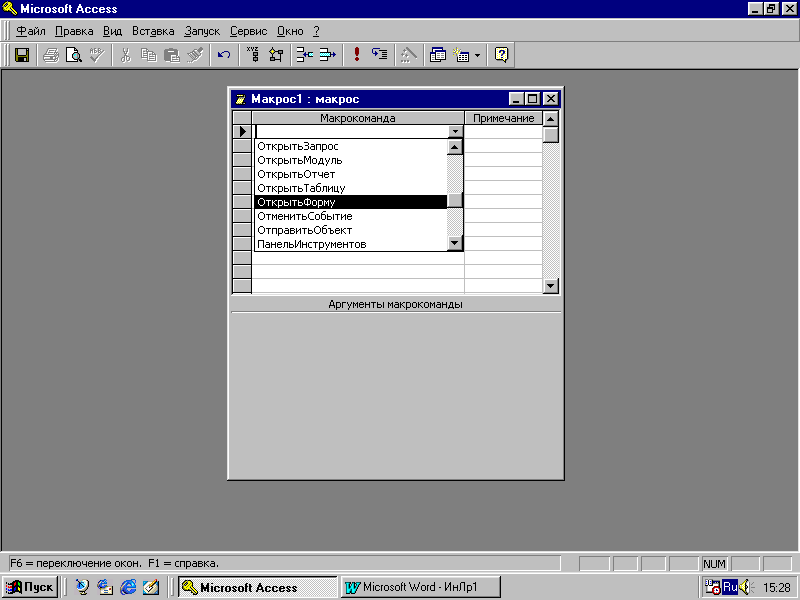
Task: Click the New Object table icon
Action: pos(462,55)
